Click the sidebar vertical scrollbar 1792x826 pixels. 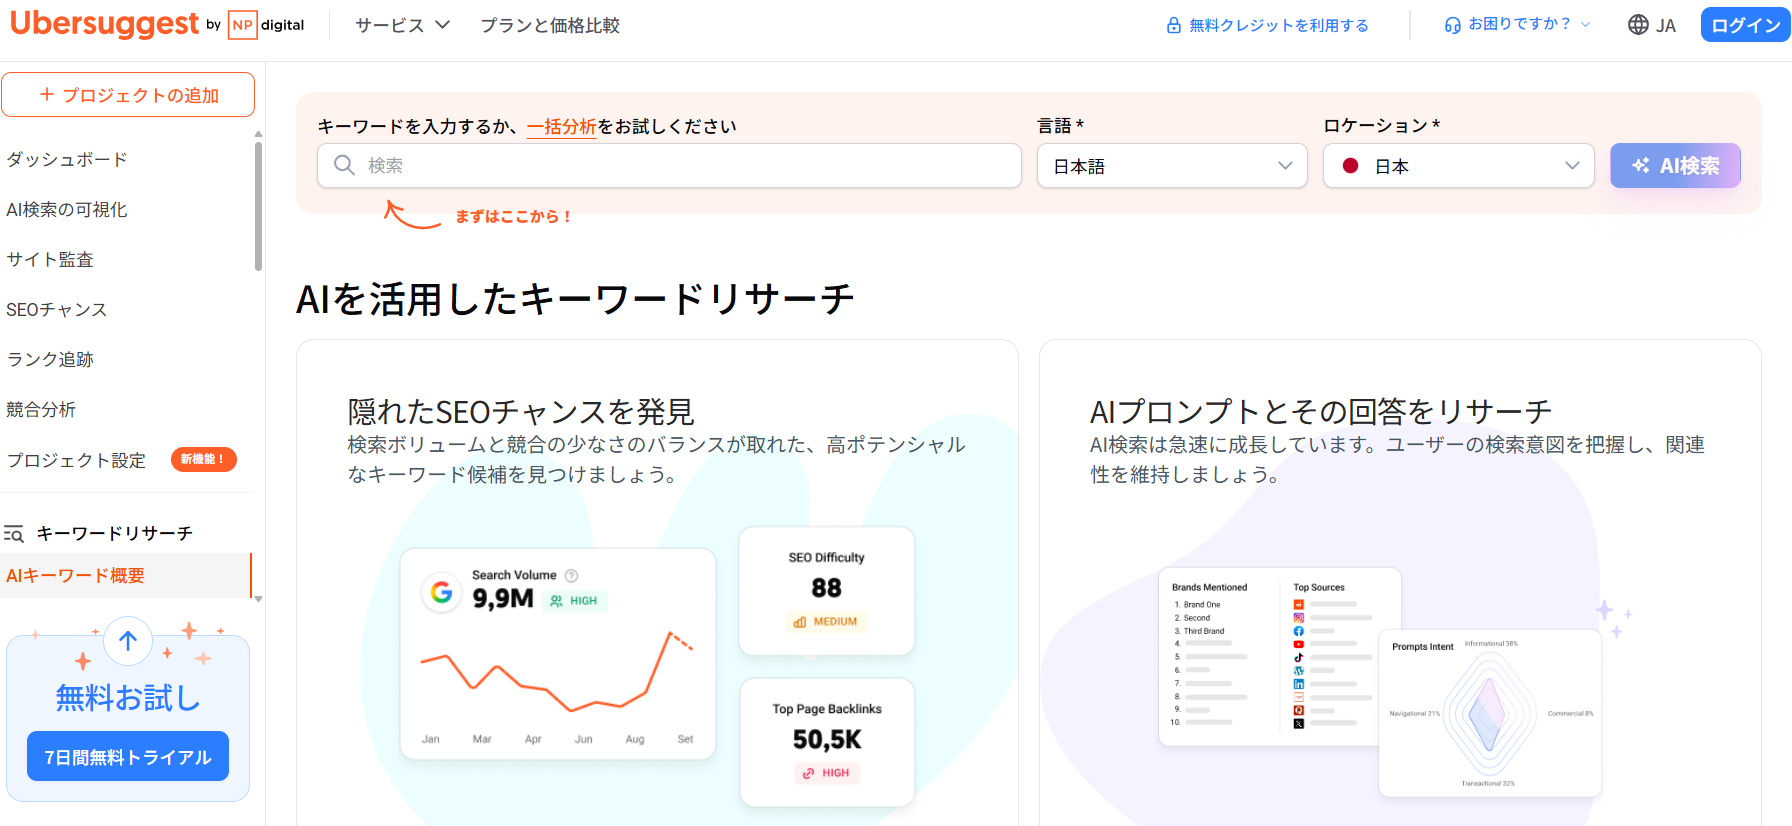258,205
